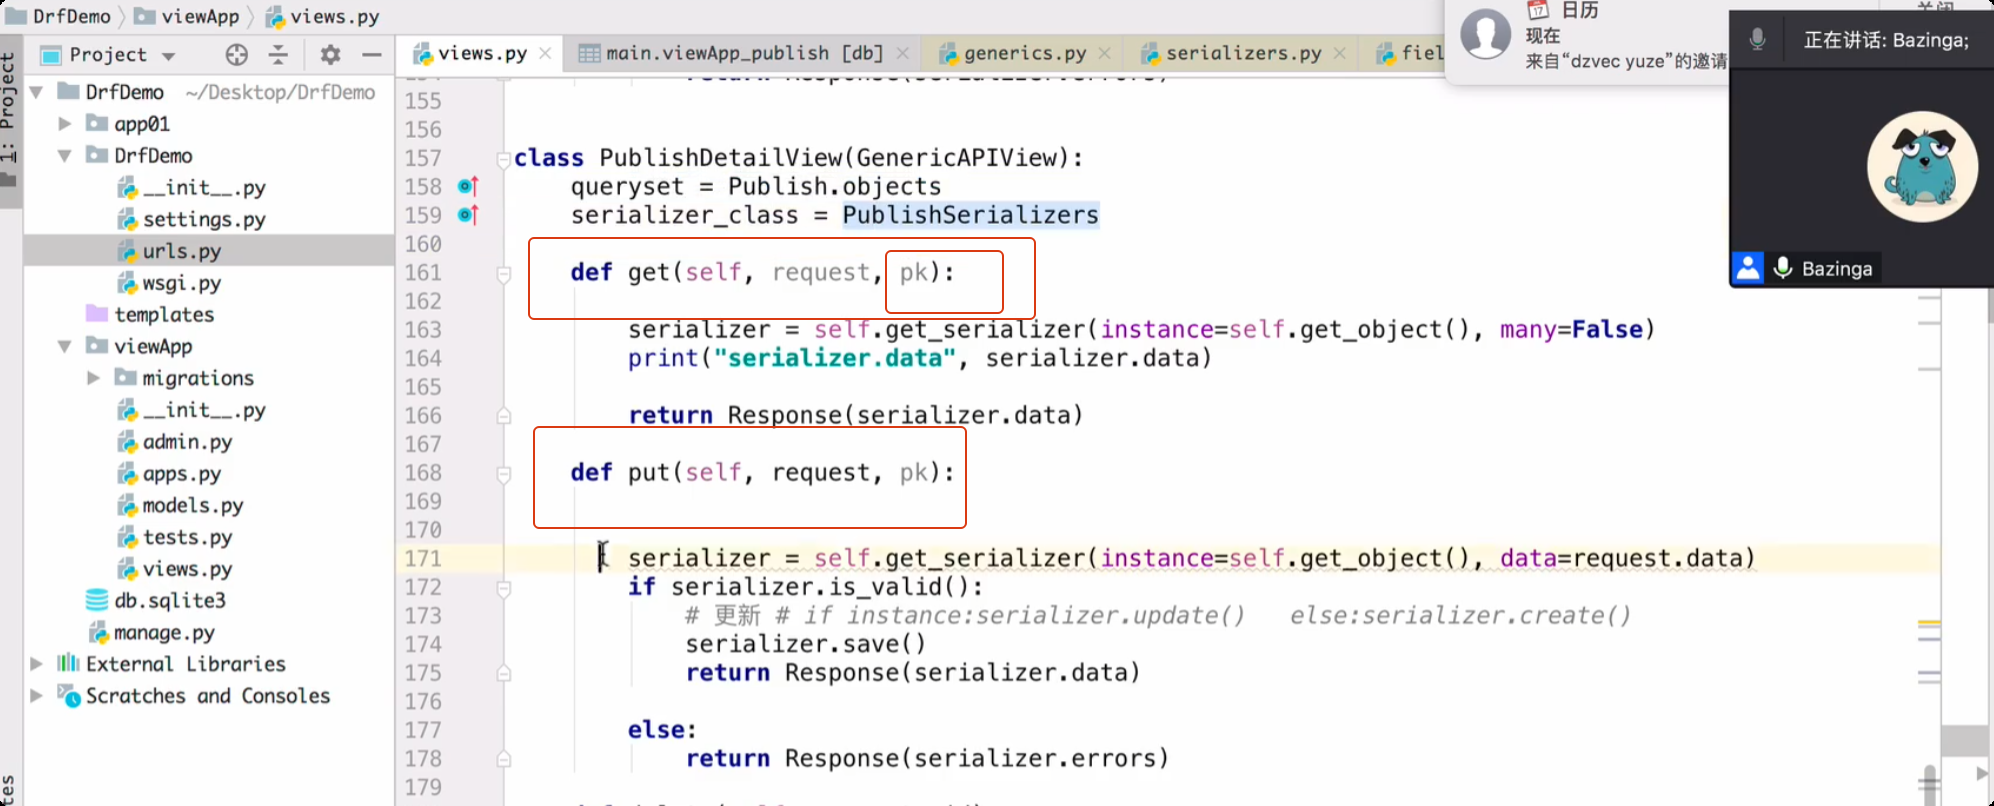Open wsgi.py file
Image resolution: width=1994 pixels, height=806 pixels.
click(181, 283)
